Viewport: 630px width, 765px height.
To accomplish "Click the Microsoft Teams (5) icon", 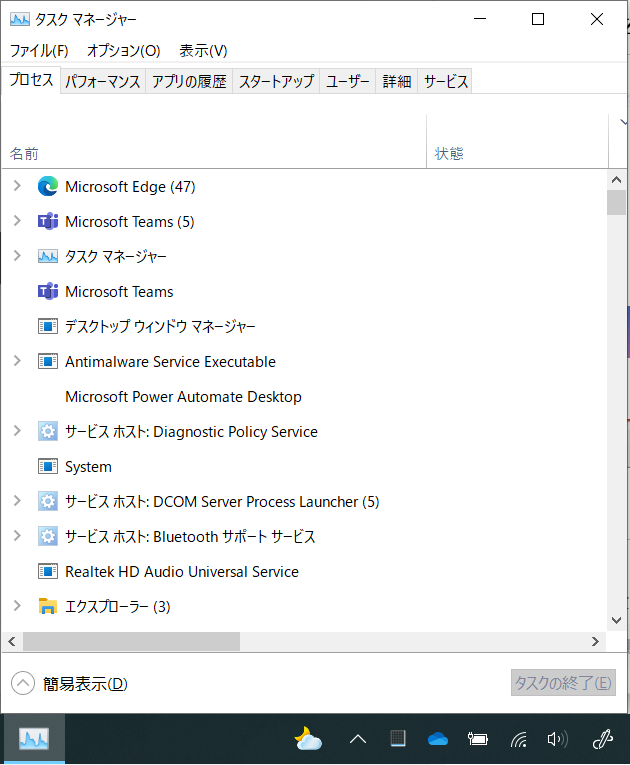I will 48,221.
